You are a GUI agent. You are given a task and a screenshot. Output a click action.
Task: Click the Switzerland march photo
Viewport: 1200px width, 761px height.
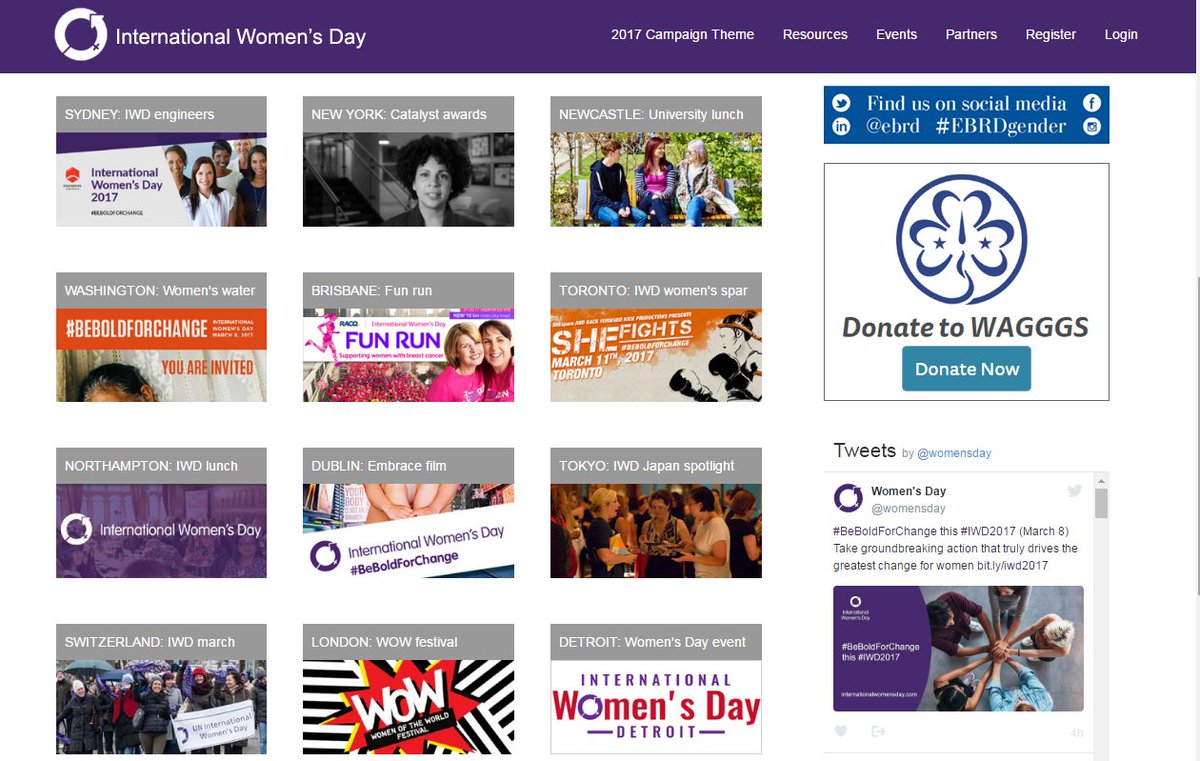pos(161,707)
